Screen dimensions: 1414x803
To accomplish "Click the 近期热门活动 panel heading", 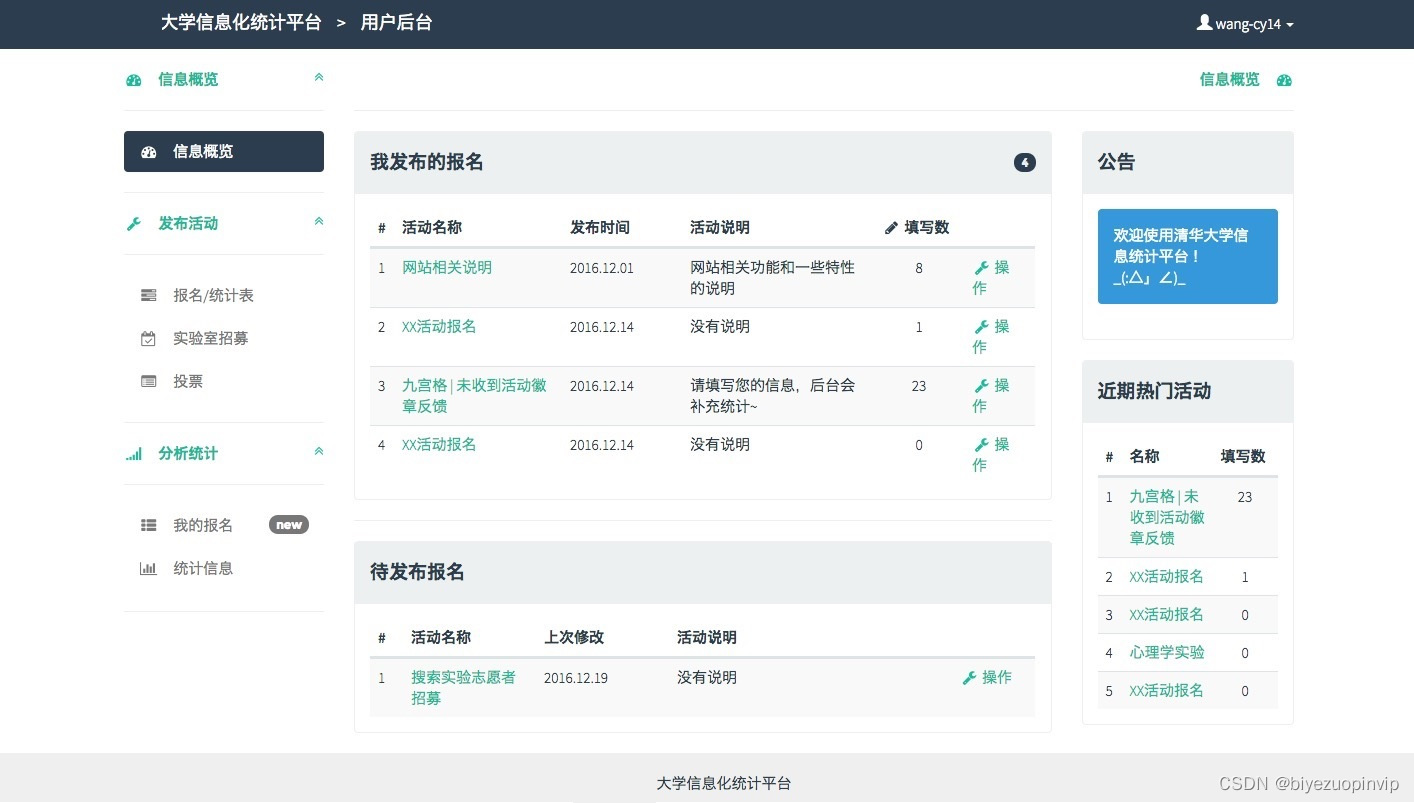I will tap(1154, 391).
